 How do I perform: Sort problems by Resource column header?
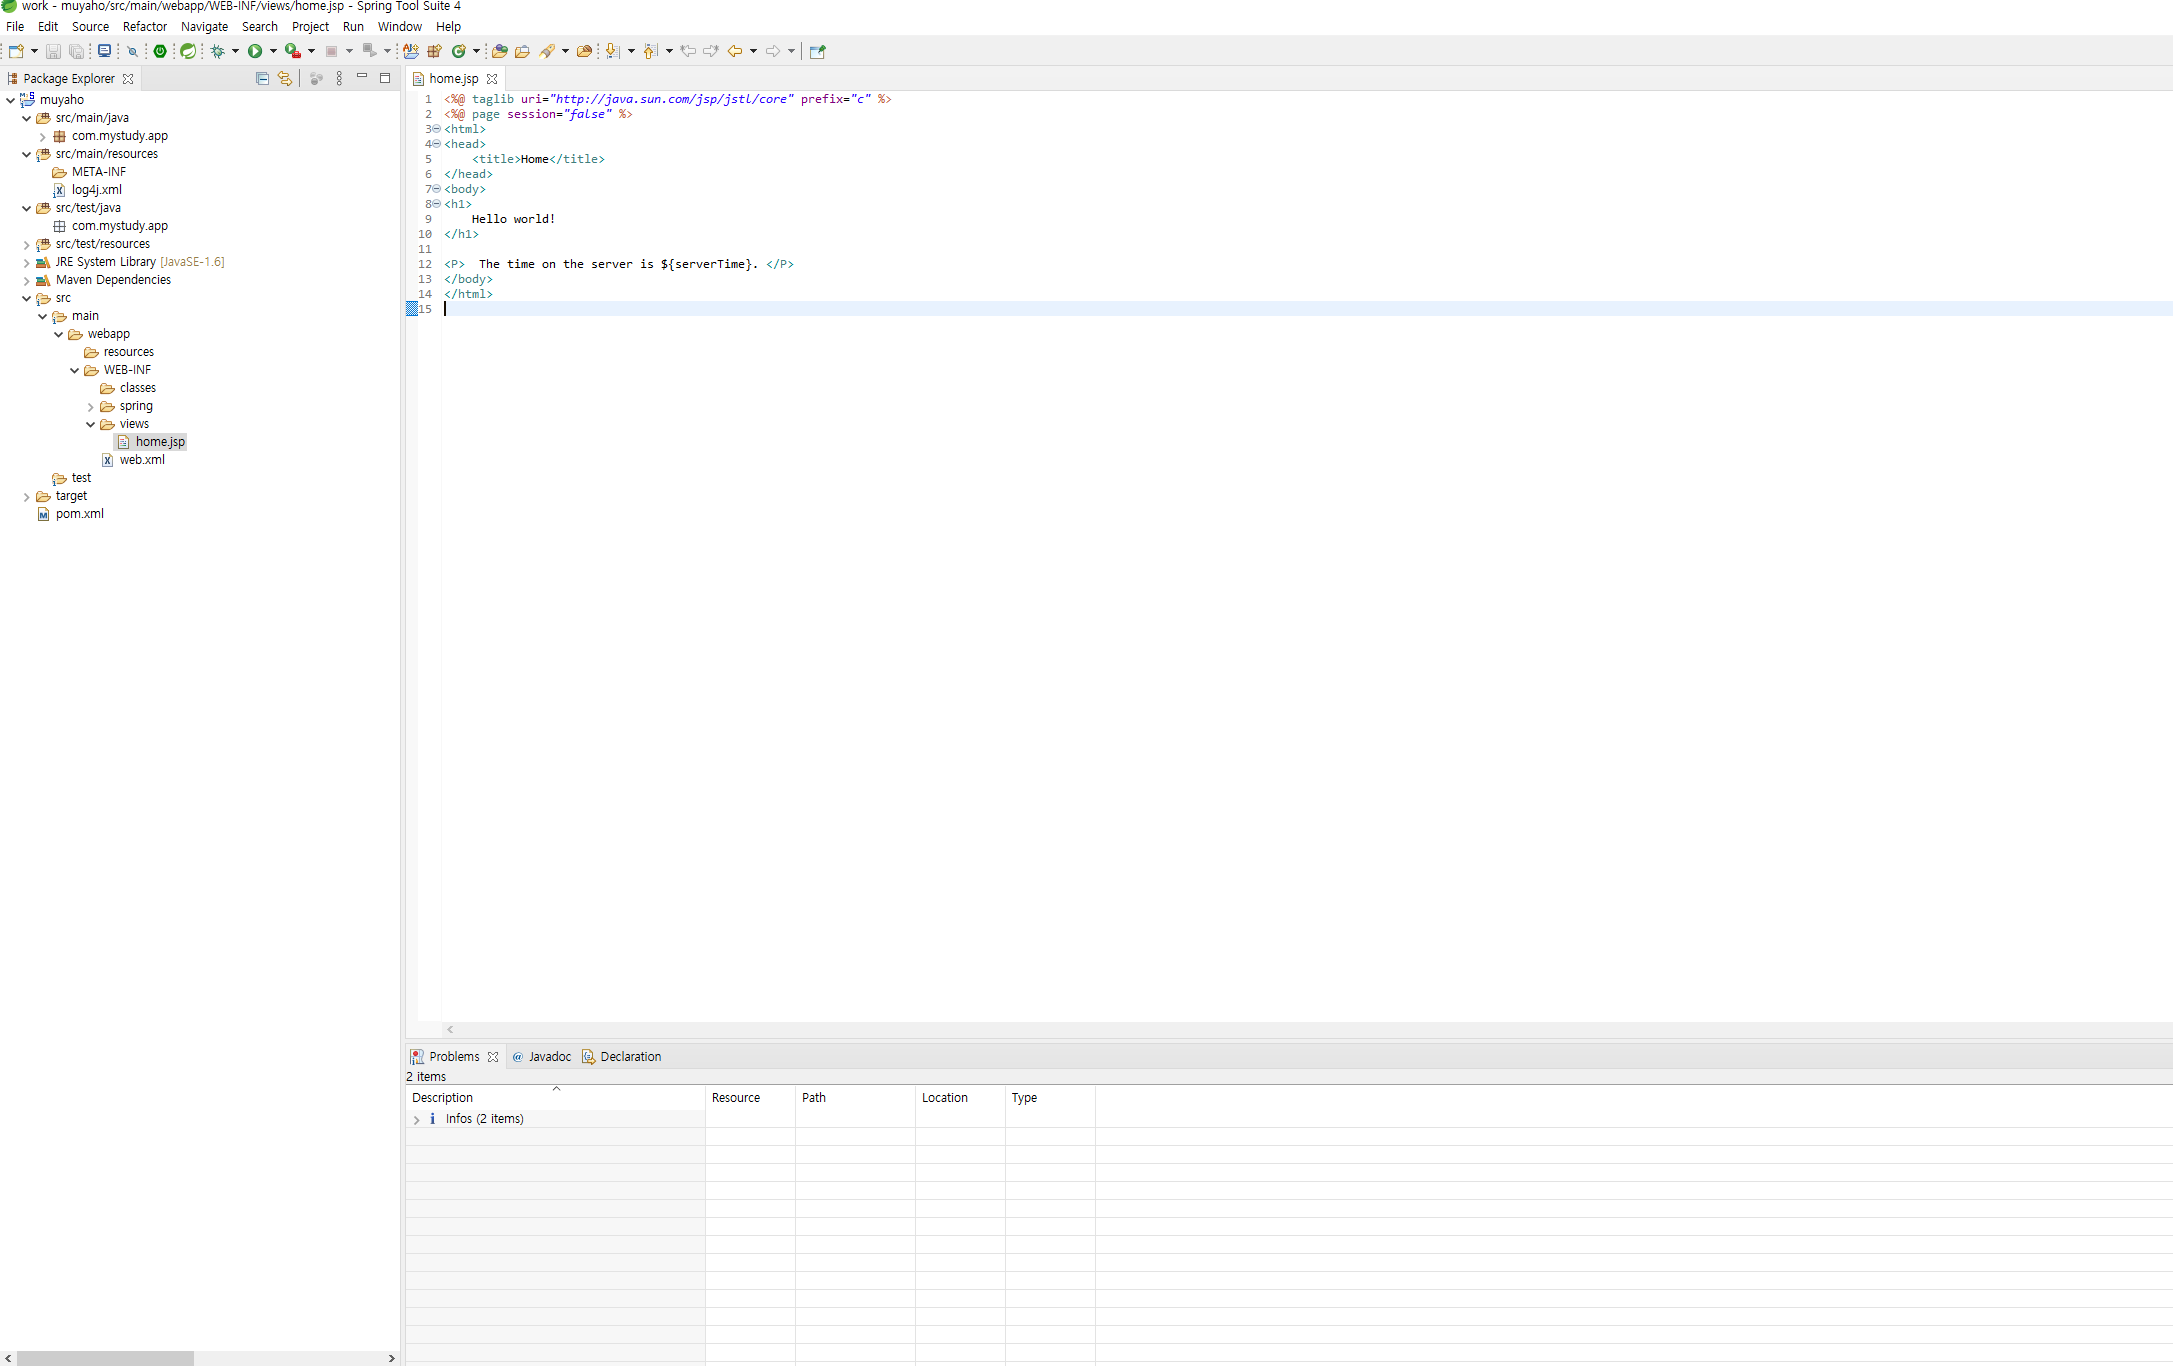[x=736, y=1098]
